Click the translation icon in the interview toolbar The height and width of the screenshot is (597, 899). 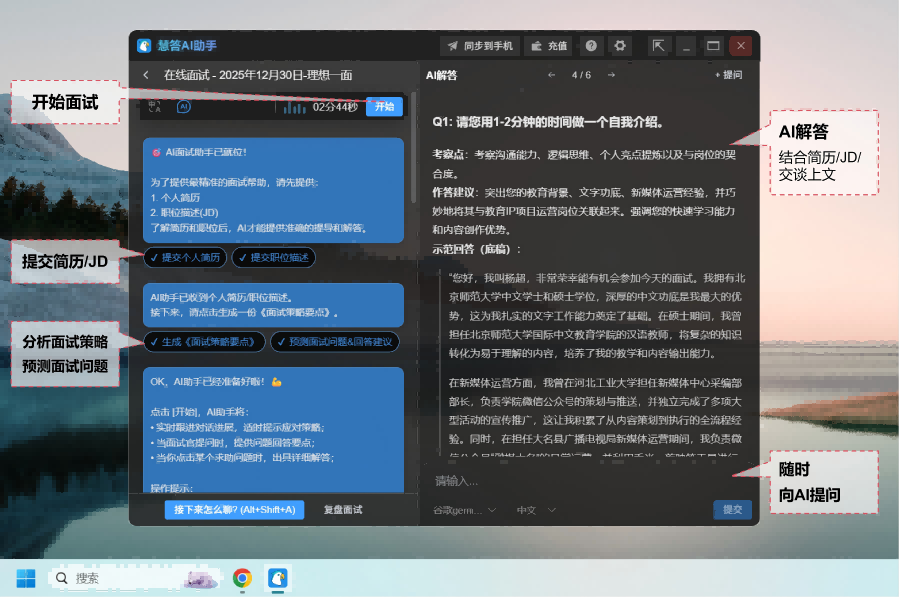coord(154,106)
